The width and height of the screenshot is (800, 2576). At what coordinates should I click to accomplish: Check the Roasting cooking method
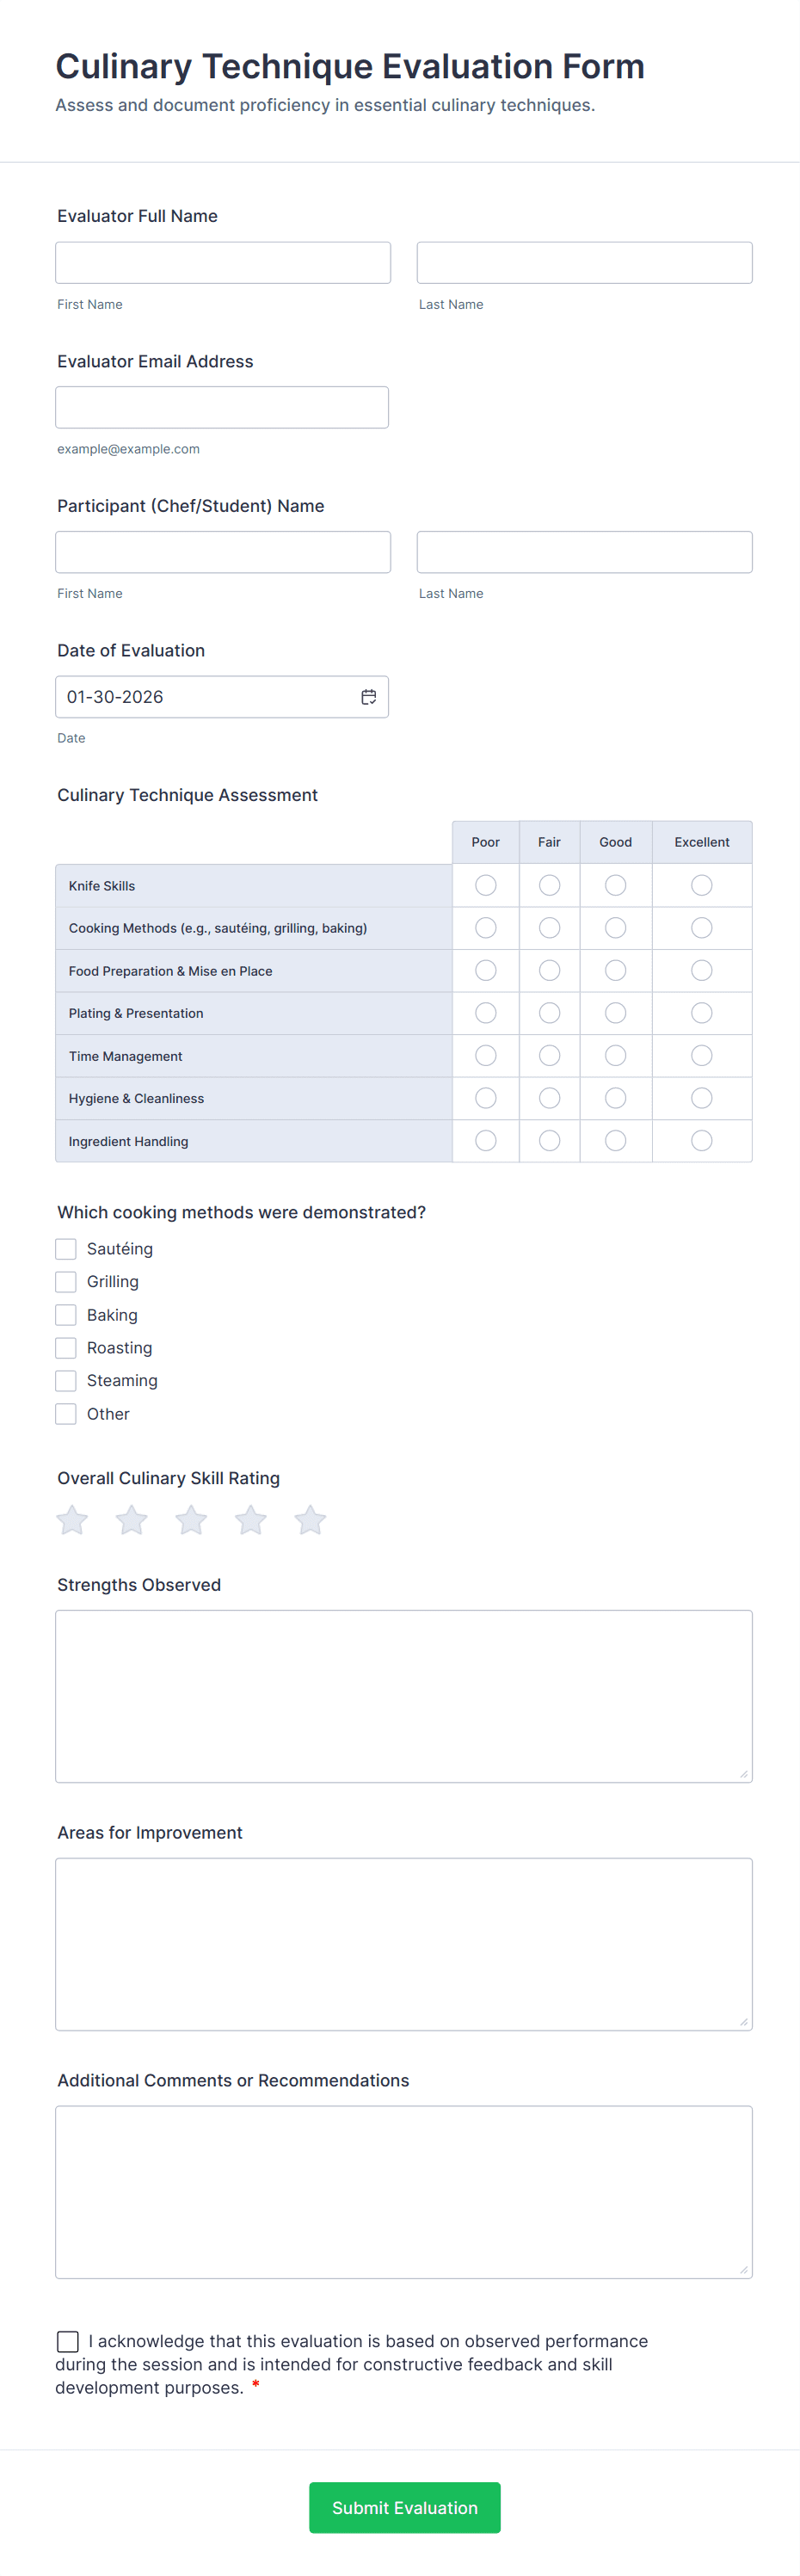[66, 1347]
